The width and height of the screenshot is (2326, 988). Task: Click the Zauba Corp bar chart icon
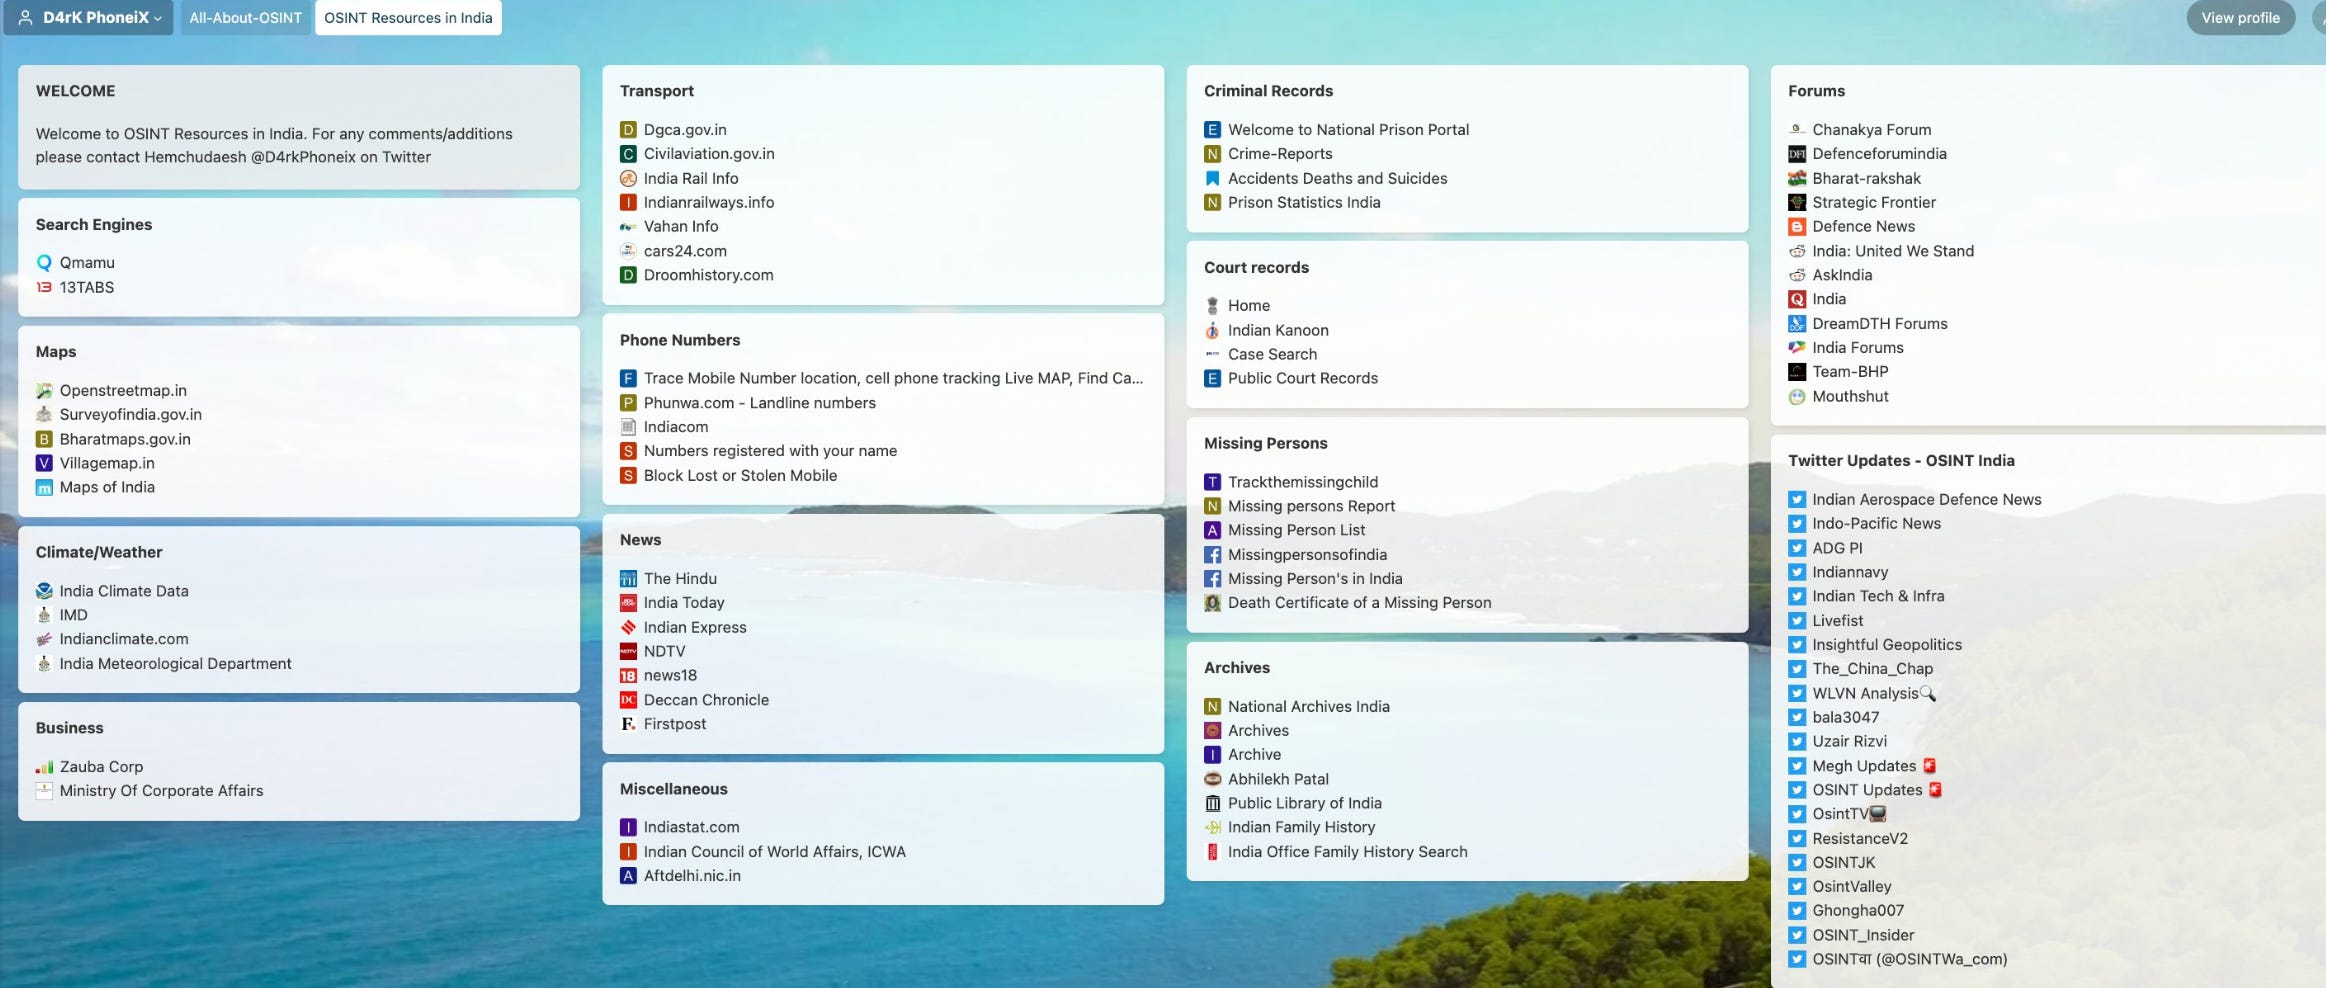44,767
